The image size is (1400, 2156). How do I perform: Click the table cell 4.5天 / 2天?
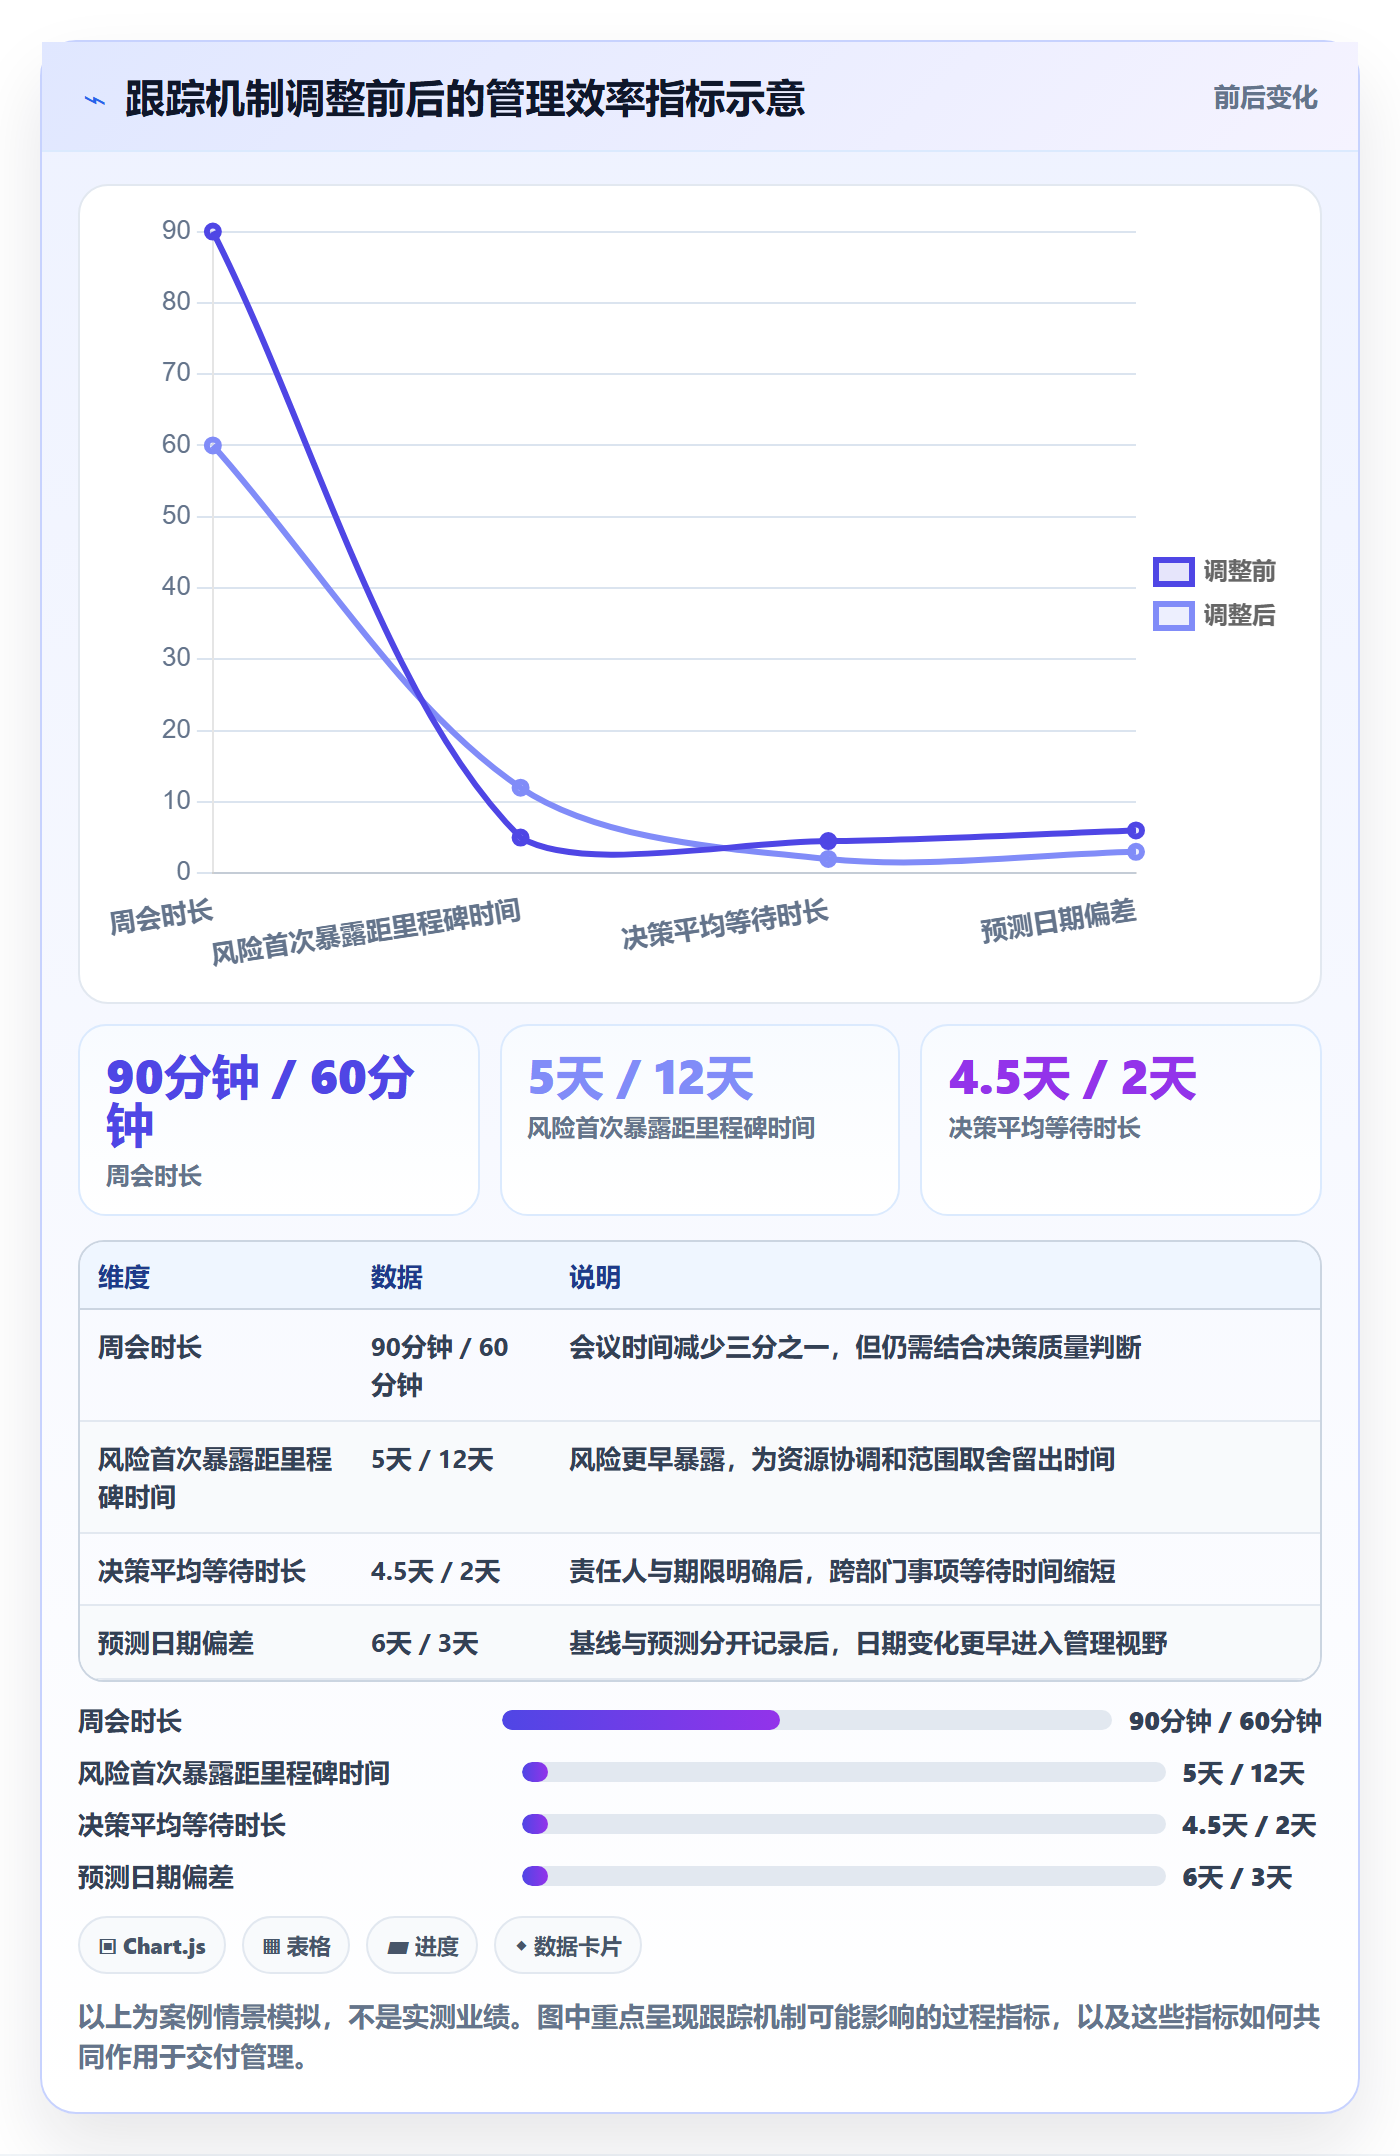436,1571
